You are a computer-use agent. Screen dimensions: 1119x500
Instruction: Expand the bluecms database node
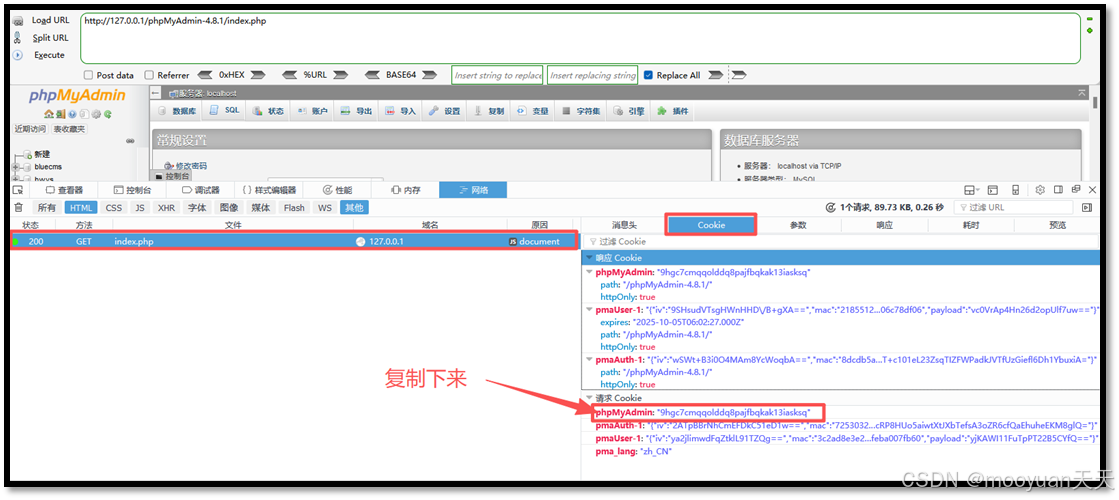(16, 167)
